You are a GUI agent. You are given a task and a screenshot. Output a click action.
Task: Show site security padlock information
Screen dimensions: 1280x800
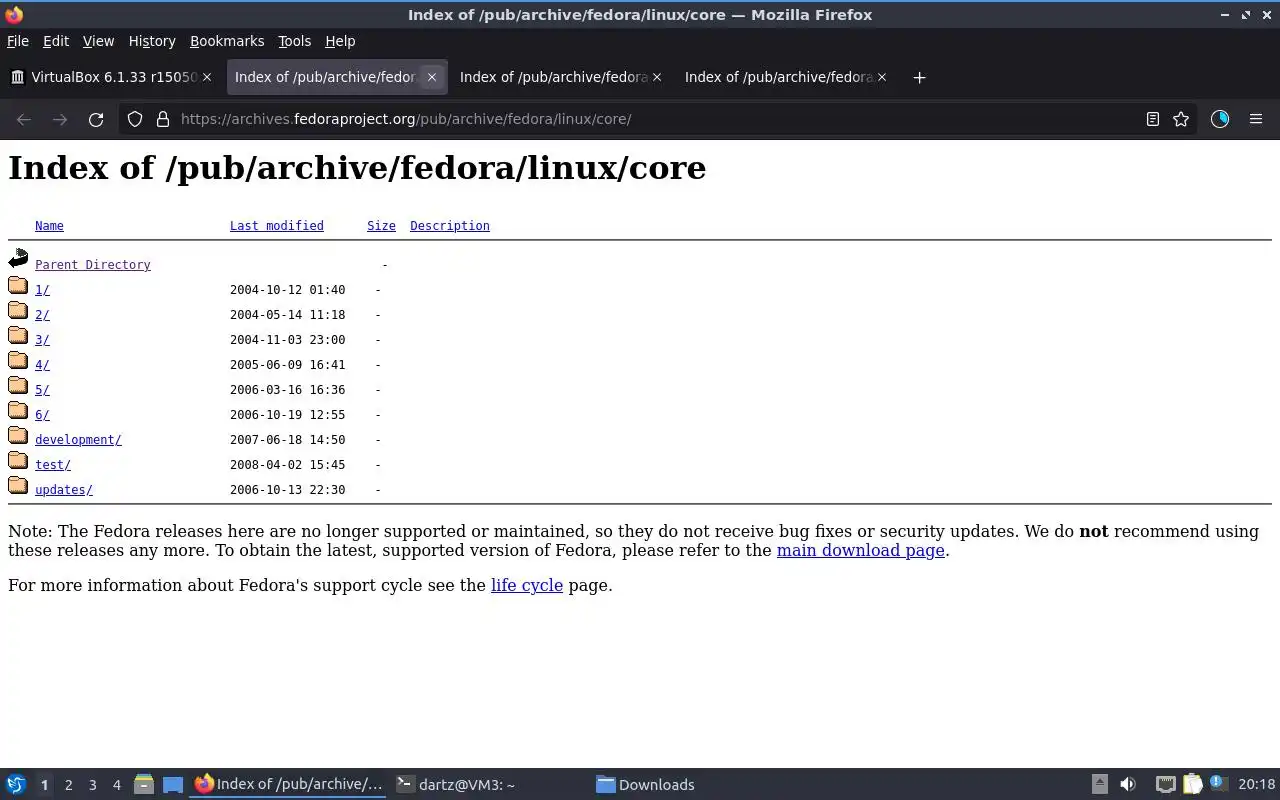[163, 119]
